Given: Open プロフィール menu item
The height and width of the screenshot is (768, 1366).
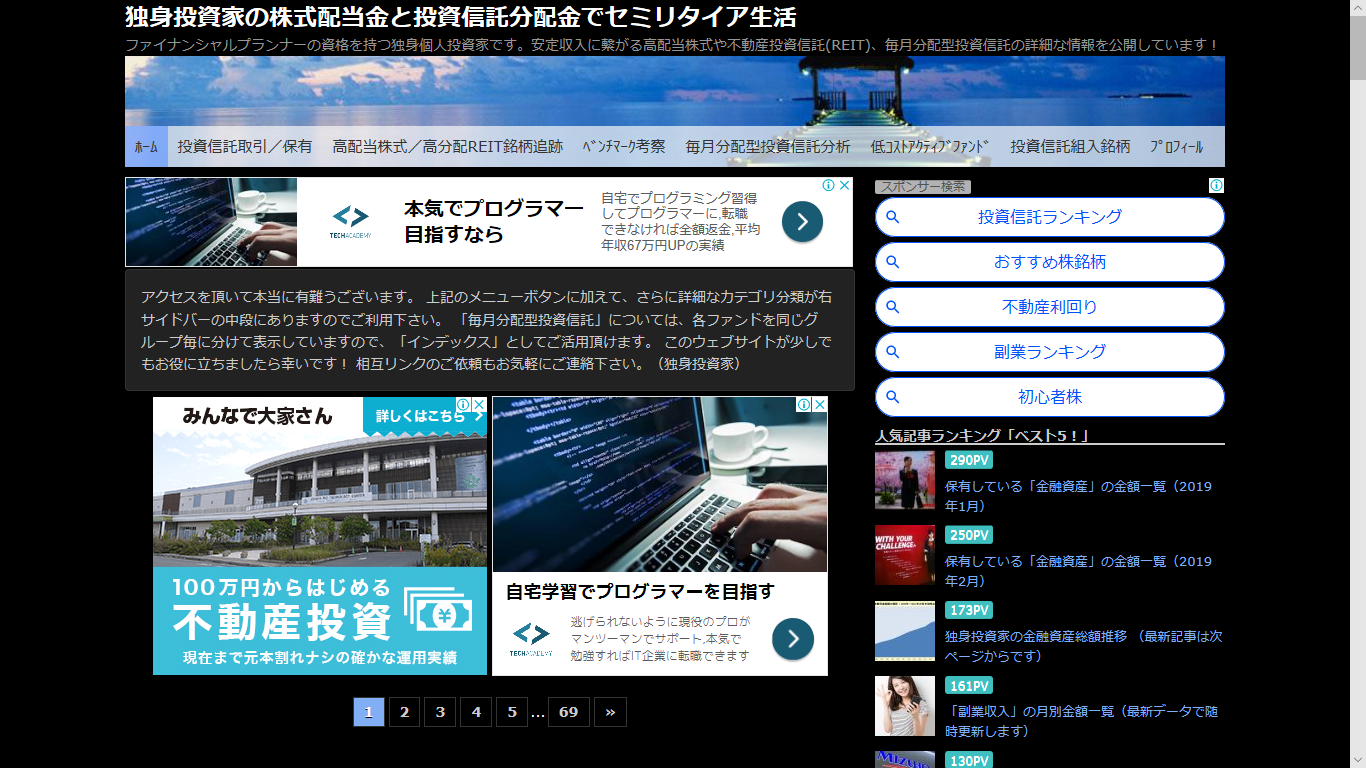Looking at the screenshot, I should pos(1177,146).
